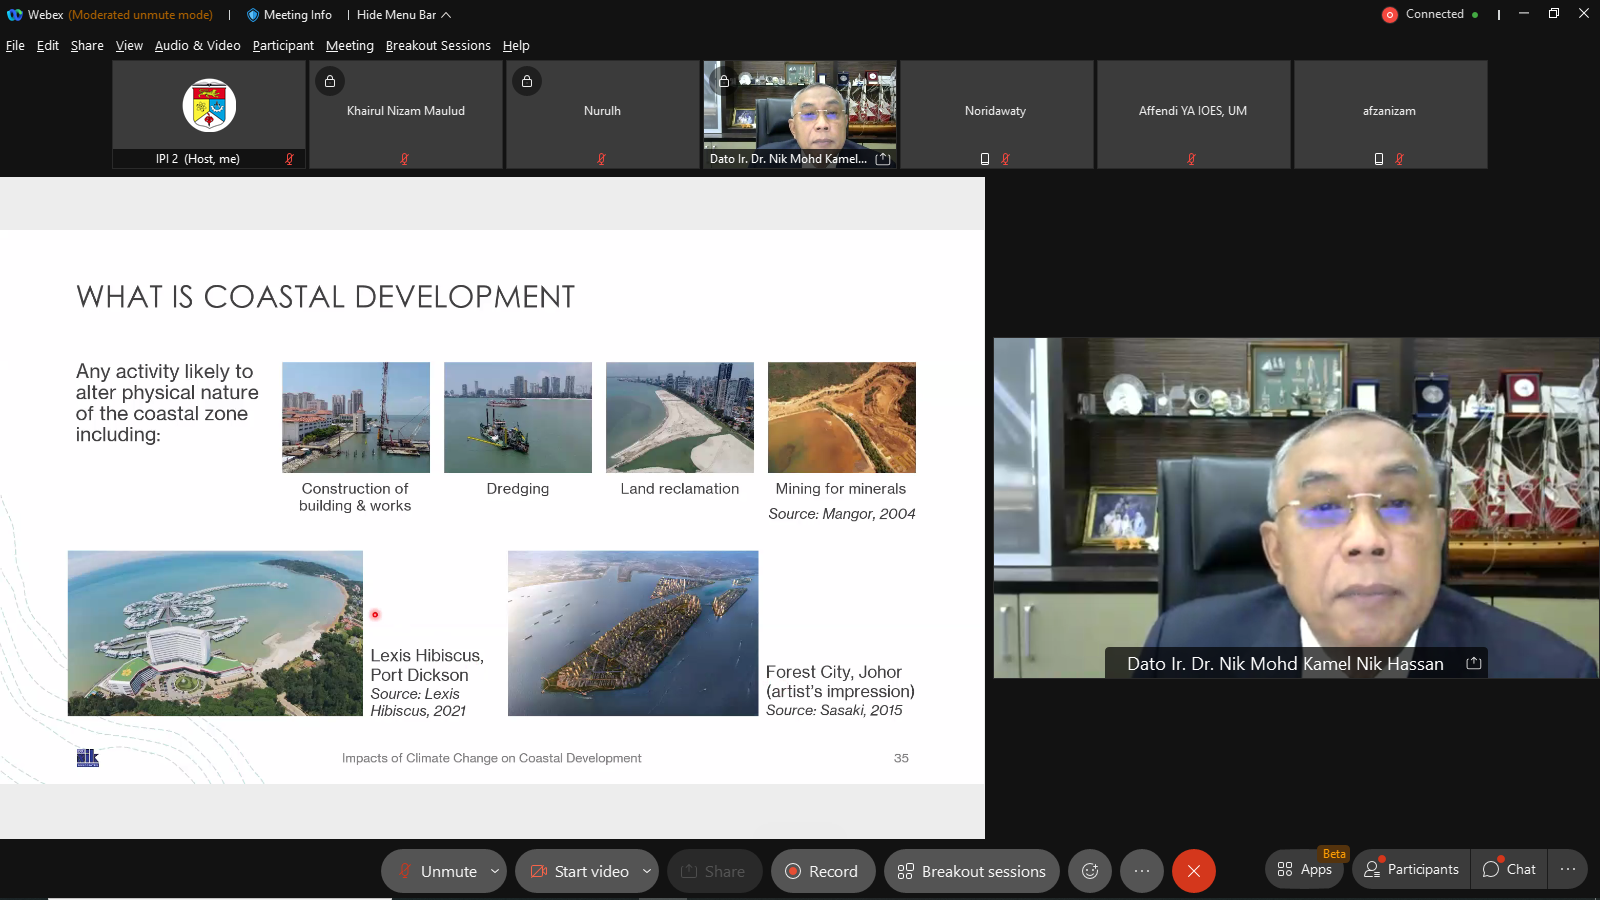Viewport: 1600px width, 900px height.
Task: Unmute the microphone
Action: coord(437,871)
